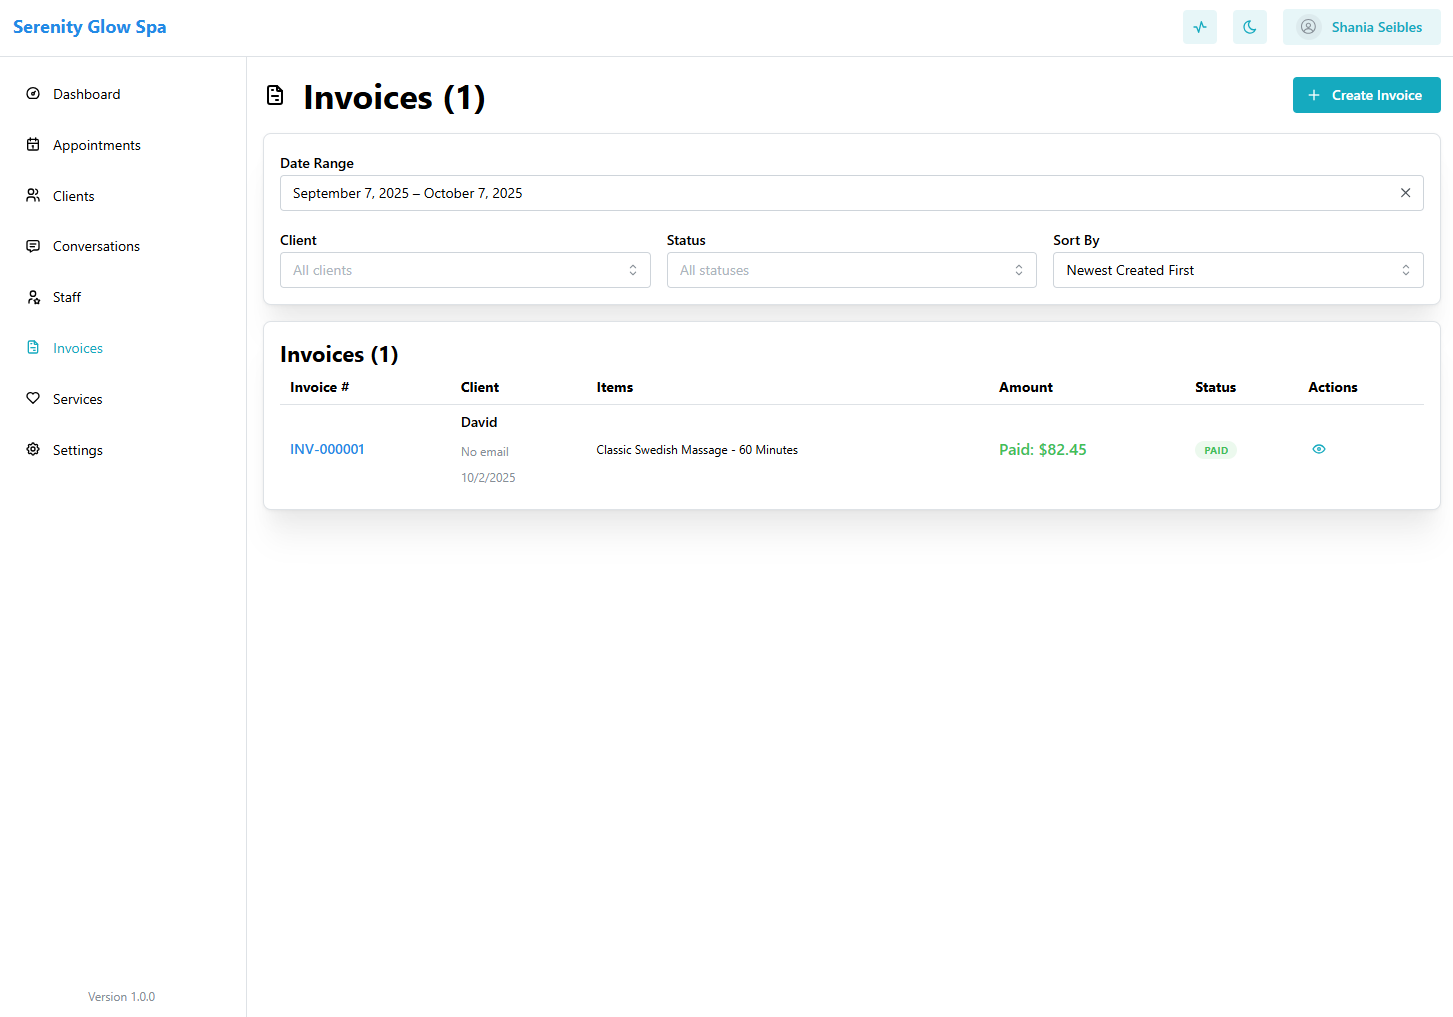Click the Dashboard gauge icon in sidebar

33,94
